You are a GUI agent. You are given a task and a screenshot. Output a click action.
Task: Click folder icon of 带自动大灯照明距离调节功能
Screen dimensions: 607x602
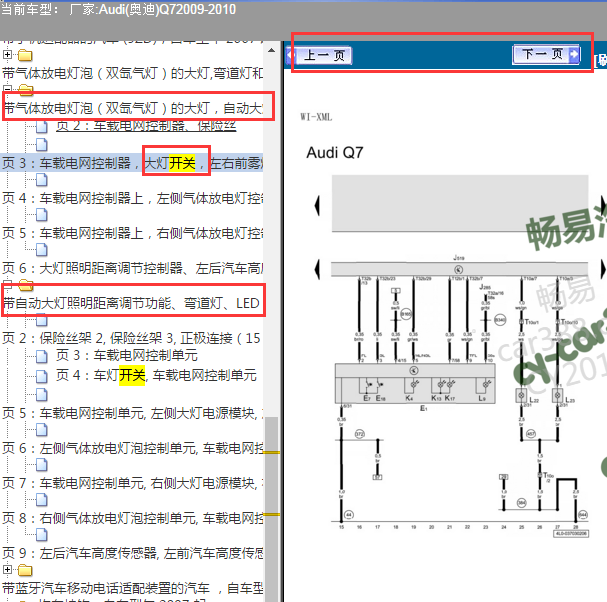click(x=26, y=285)
